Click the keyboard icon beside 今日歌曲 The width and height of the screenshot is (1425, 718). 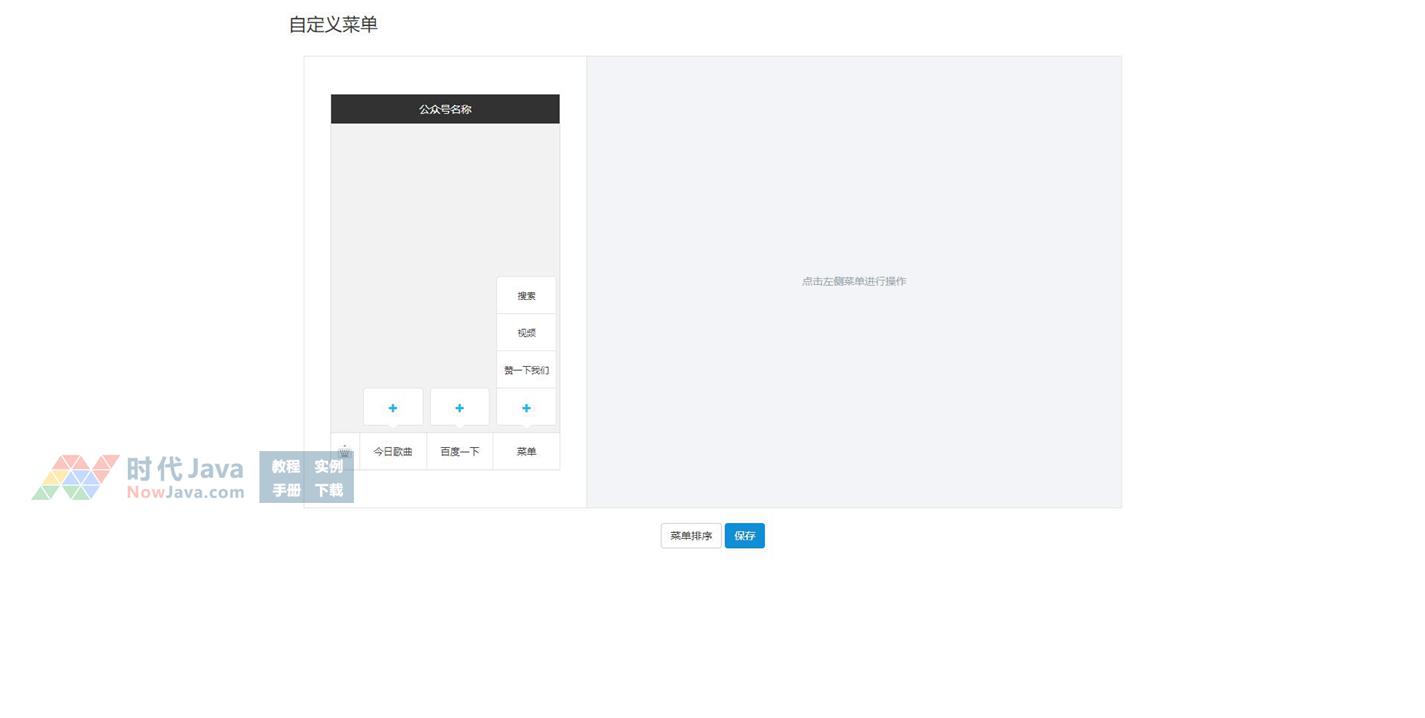(x=345, y=452)
